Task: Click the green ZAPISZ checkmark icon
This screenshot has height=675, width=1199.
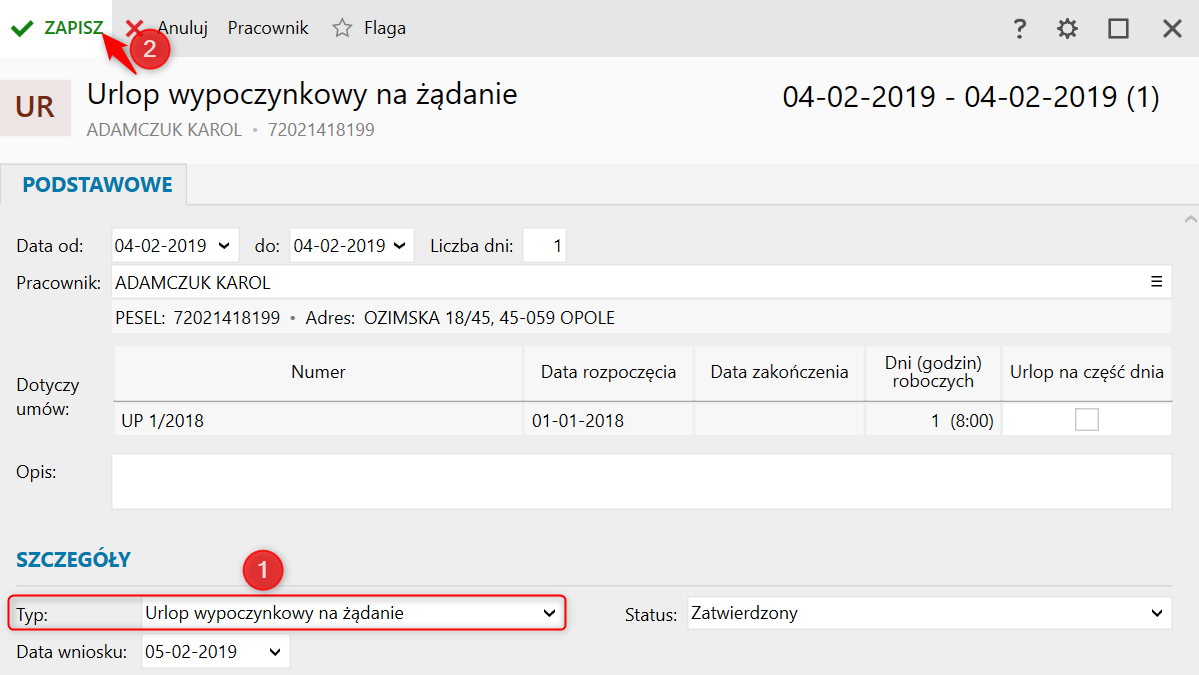Action: [x=22, y=28]
